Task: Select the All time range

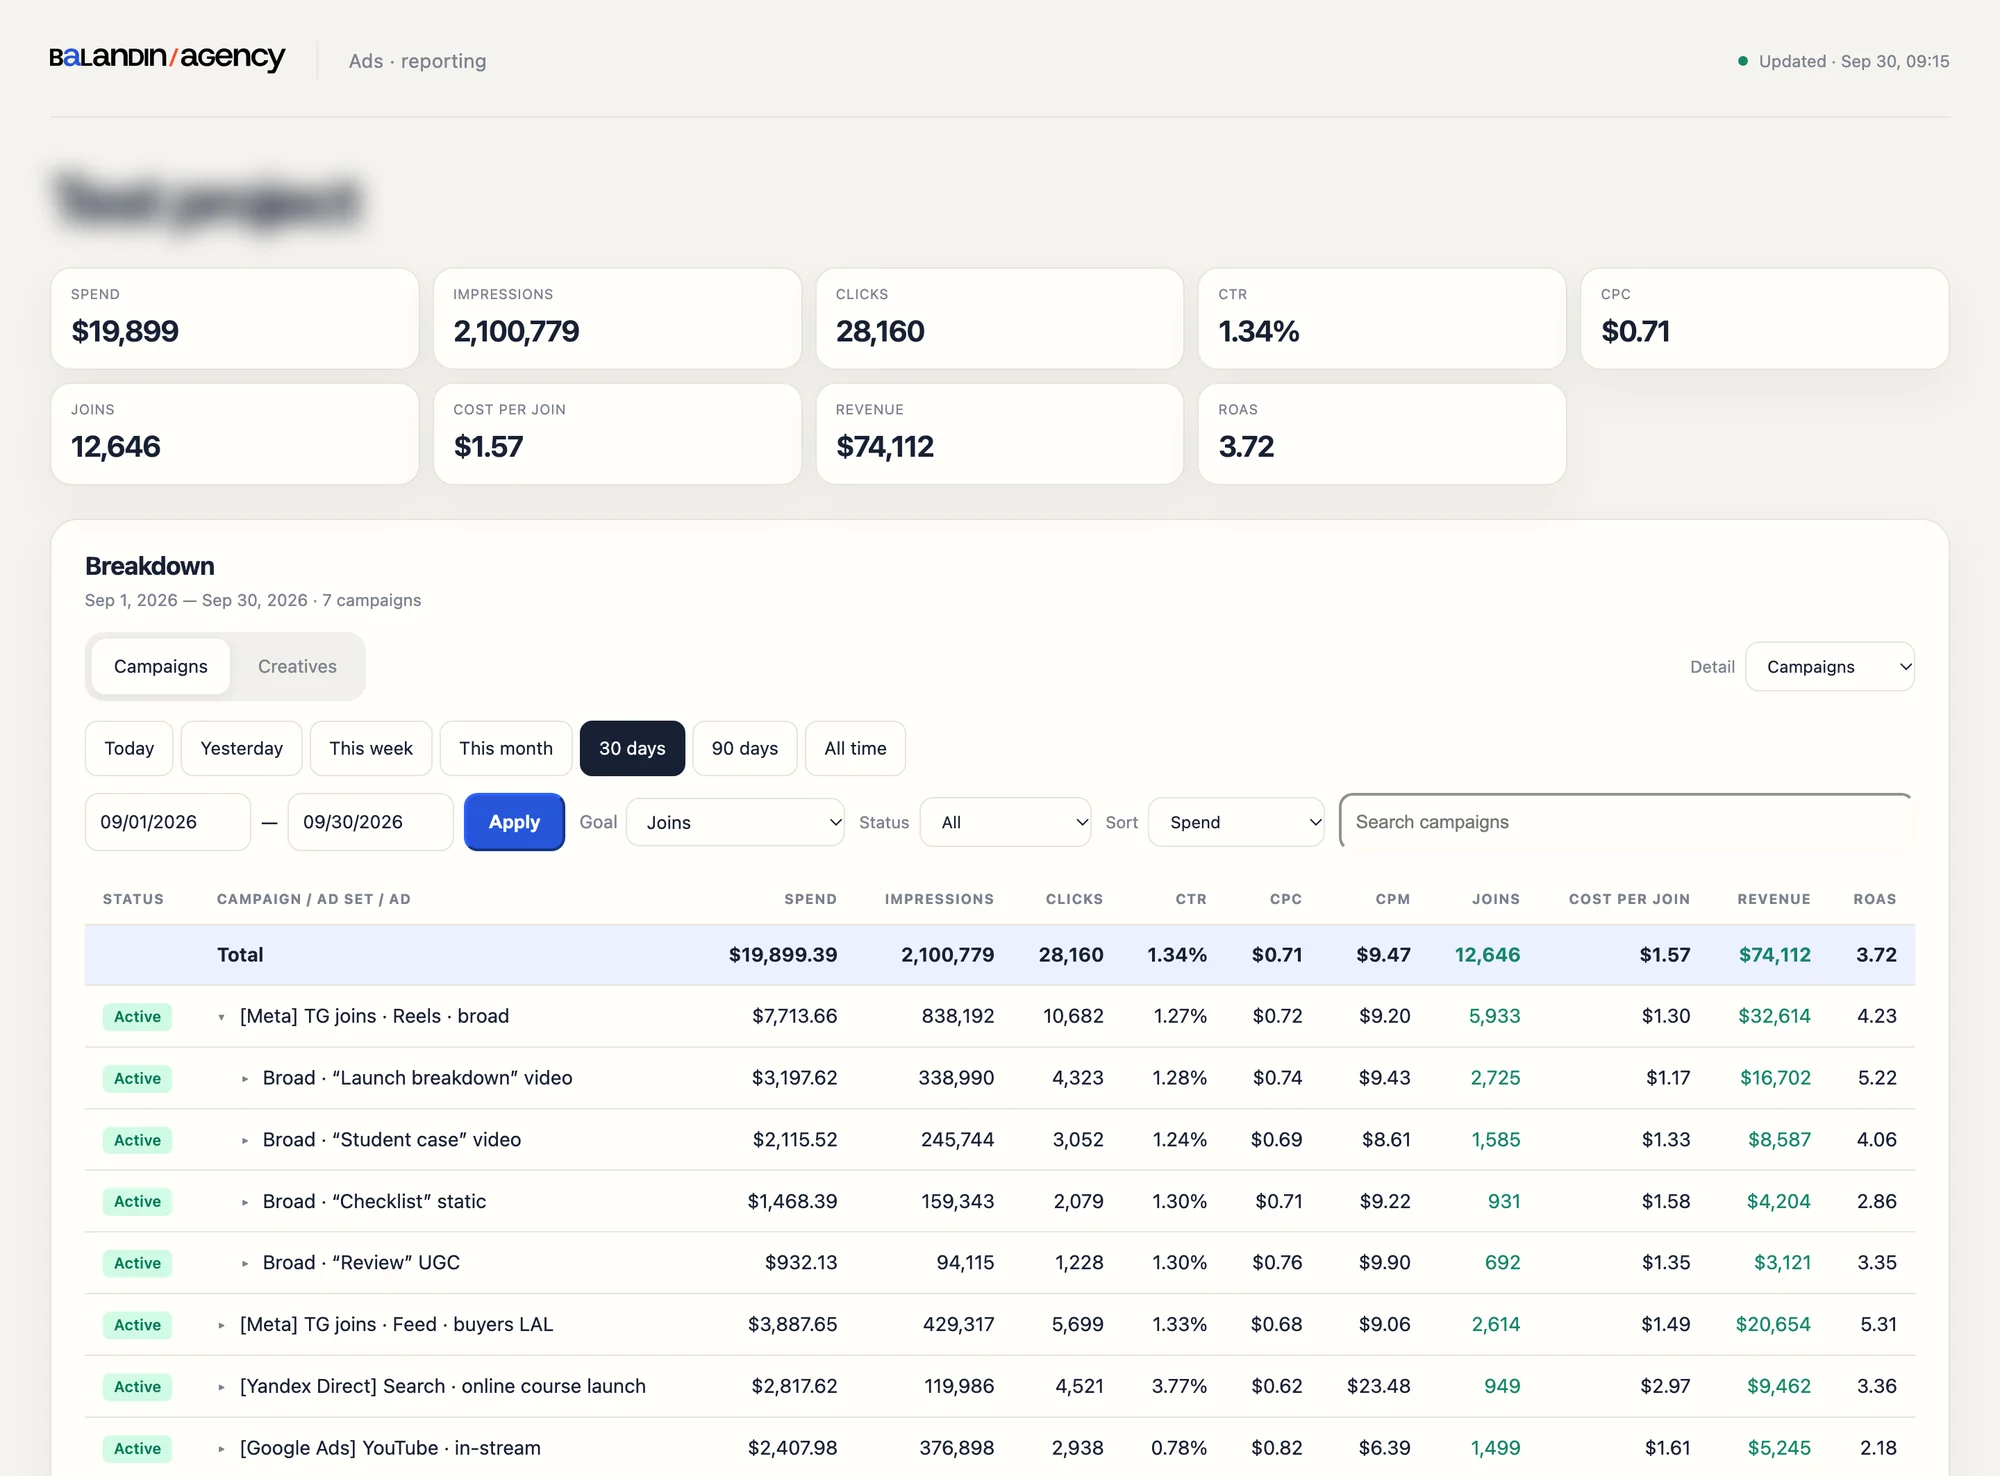Action: [855, 748]
